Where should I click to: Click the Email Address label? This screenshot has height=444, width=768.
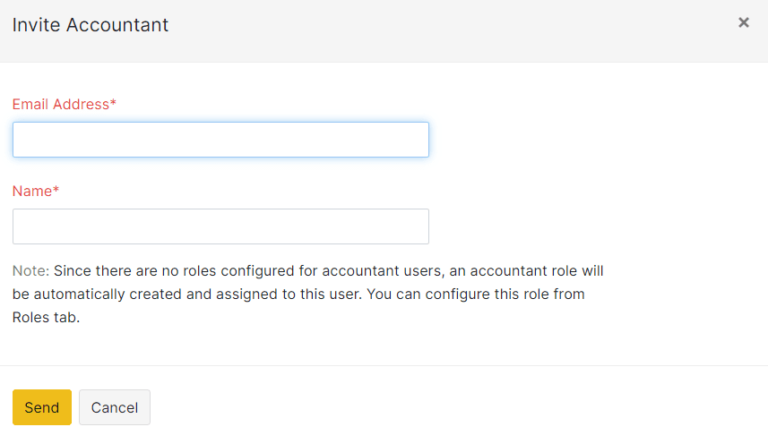coord(60,104)
